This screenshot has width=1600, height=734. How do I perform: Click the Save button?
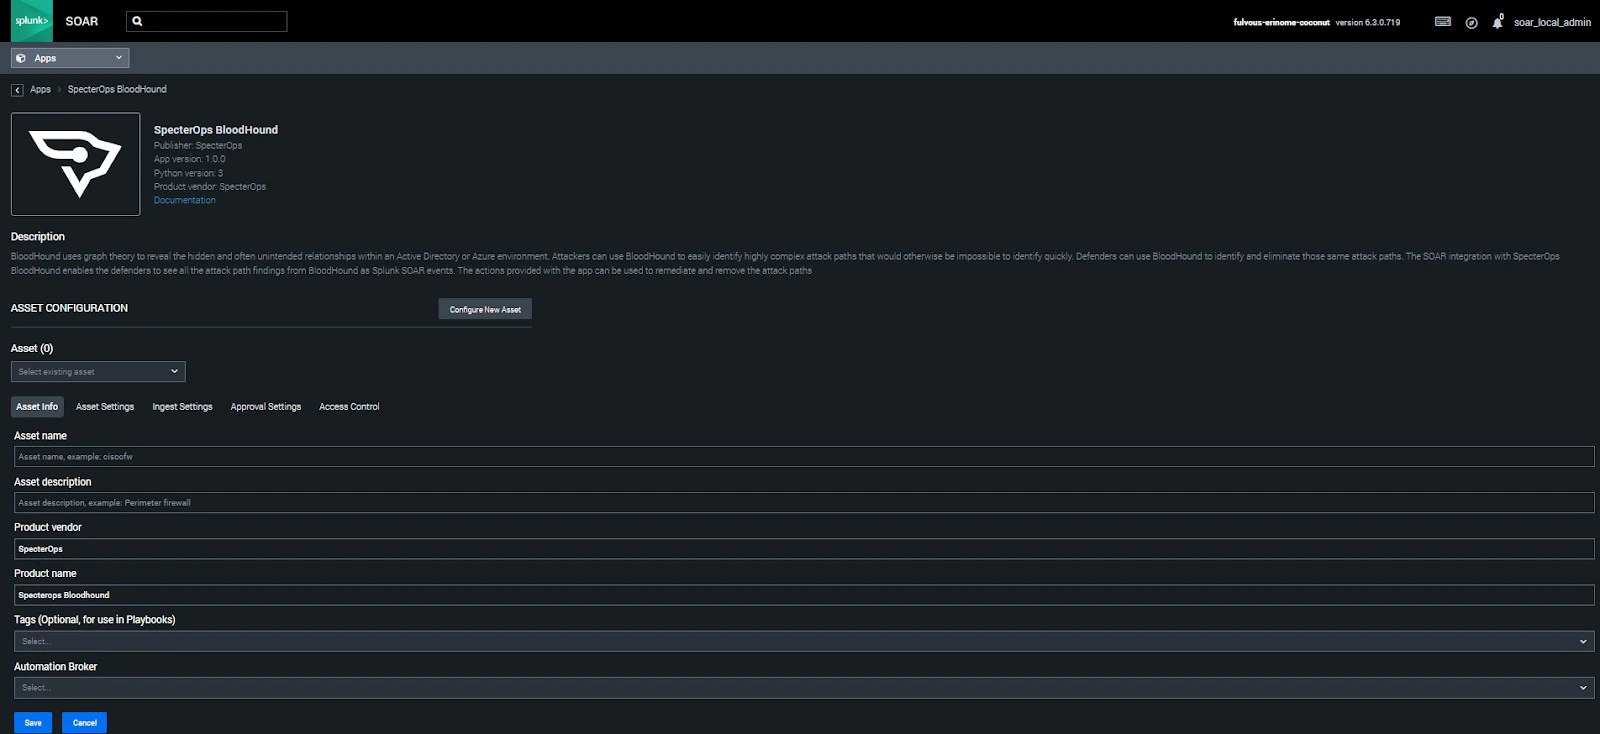[33, 722]
